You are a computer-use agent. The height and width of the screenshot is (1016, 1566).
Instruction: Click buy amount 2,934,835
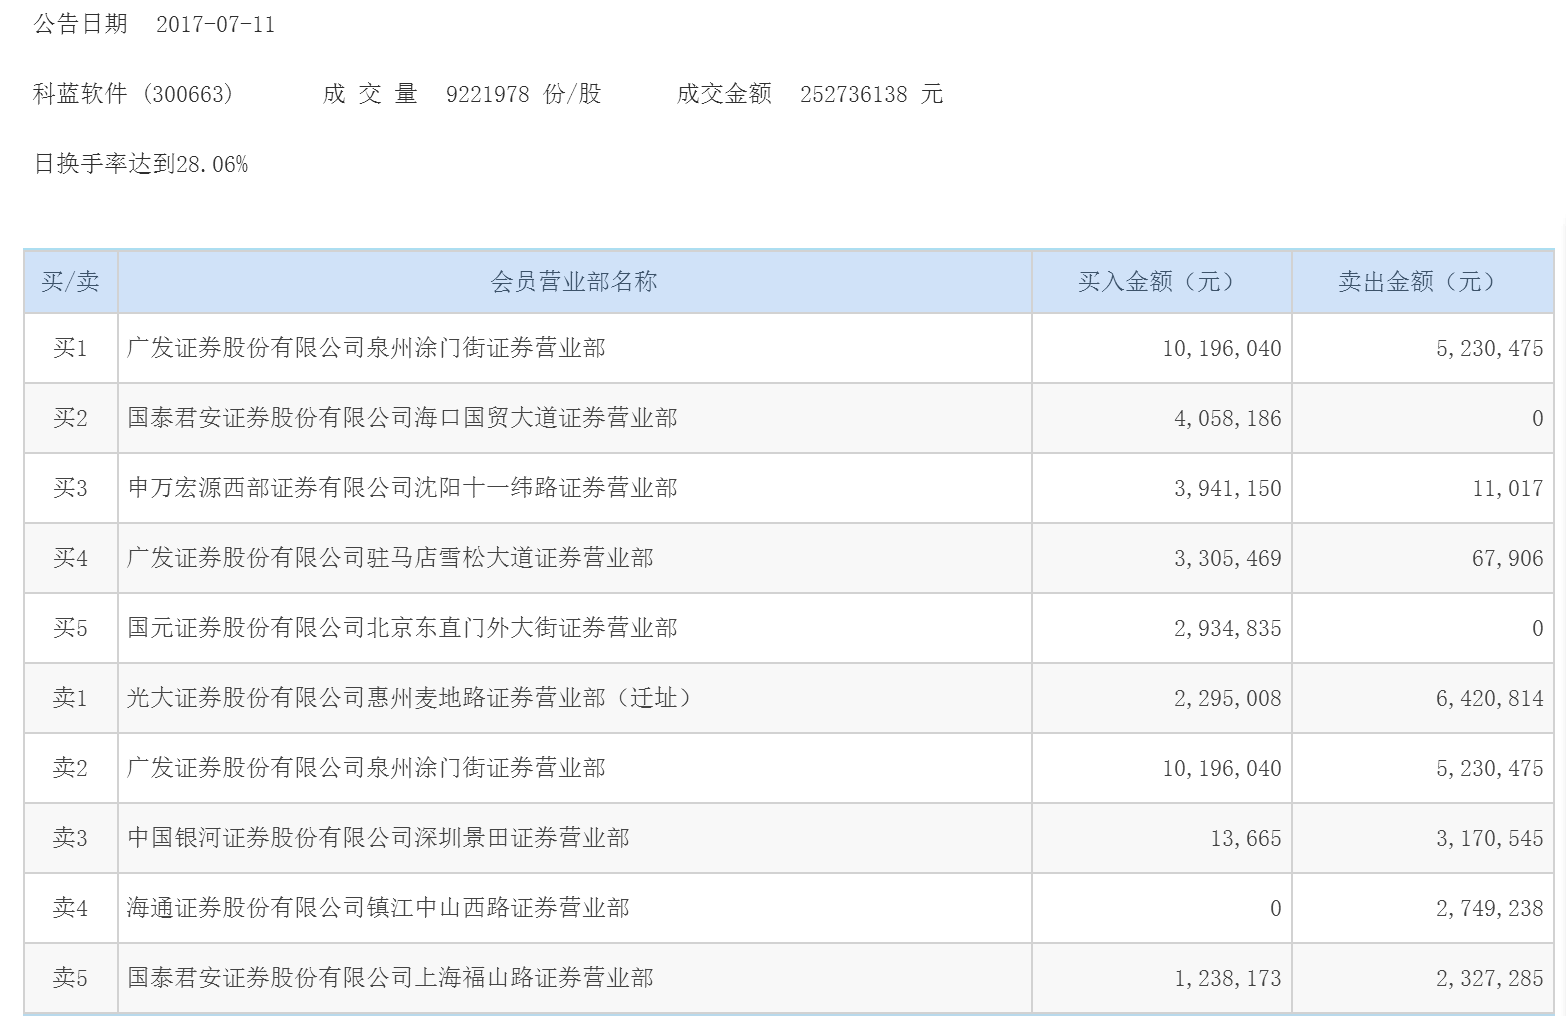pos(1228,629)
